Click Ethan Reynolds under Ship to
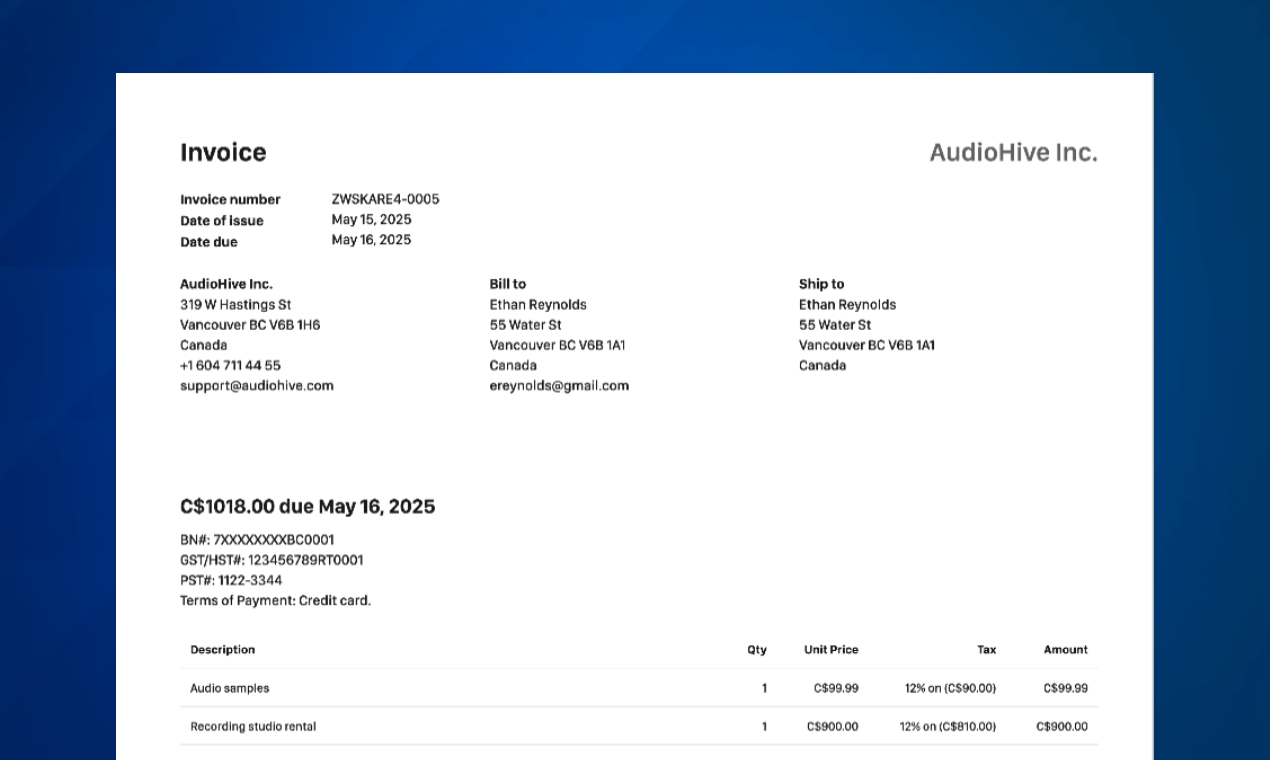The width and height of the screenshot is (1270, 760). click(x=847, y=304)
